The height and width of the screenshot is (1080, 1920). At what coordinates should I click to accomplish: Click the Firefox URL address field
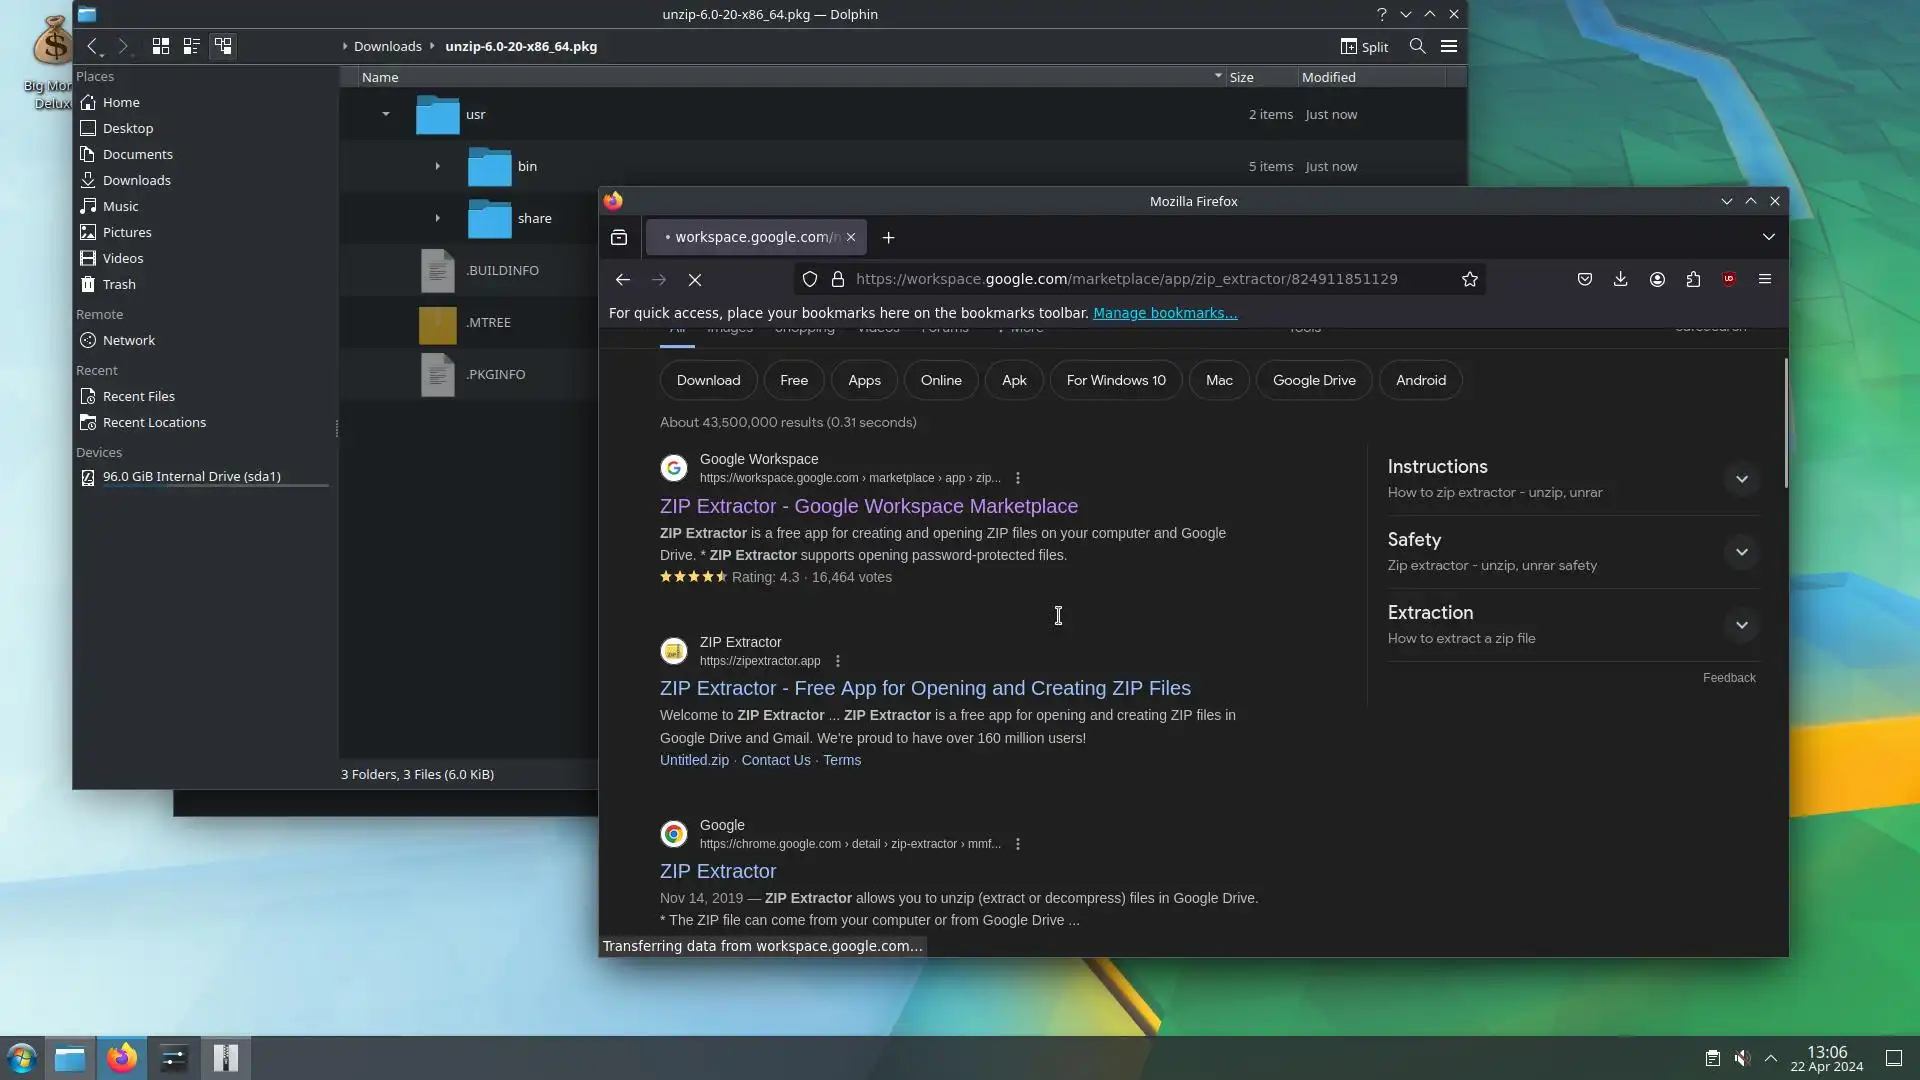click(1125, 279)
